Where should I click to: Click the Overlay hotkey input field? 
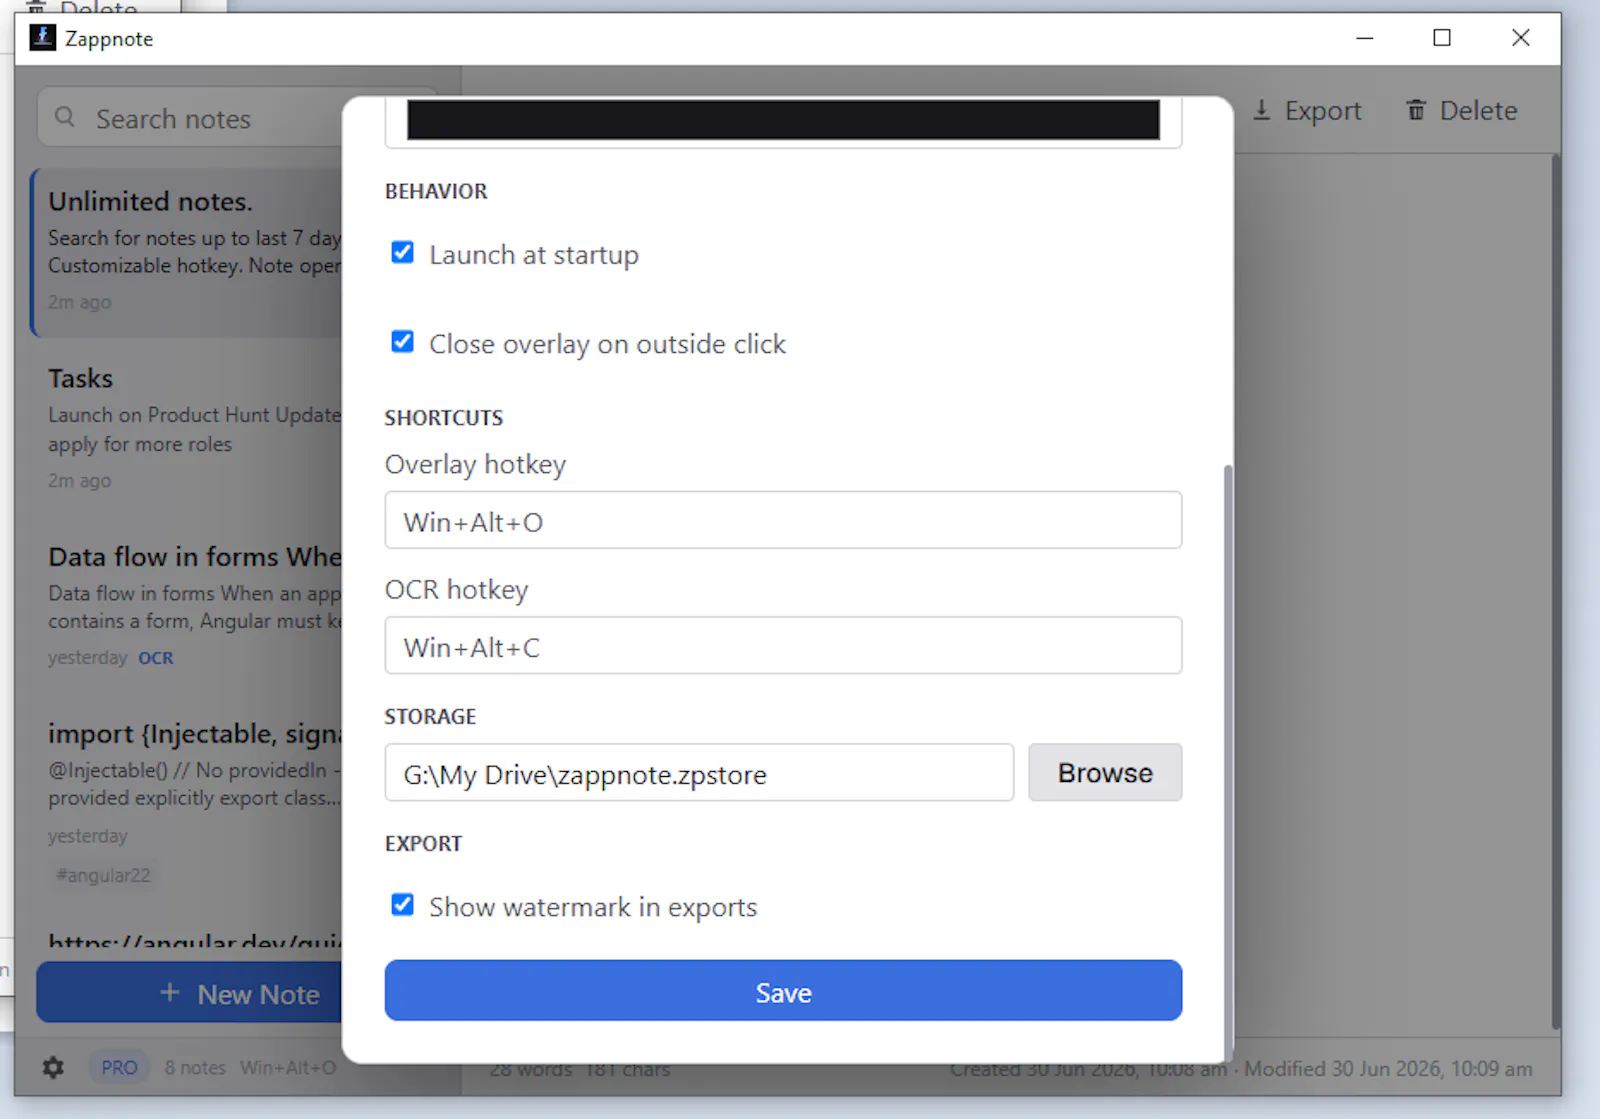[x=783, y=520]
